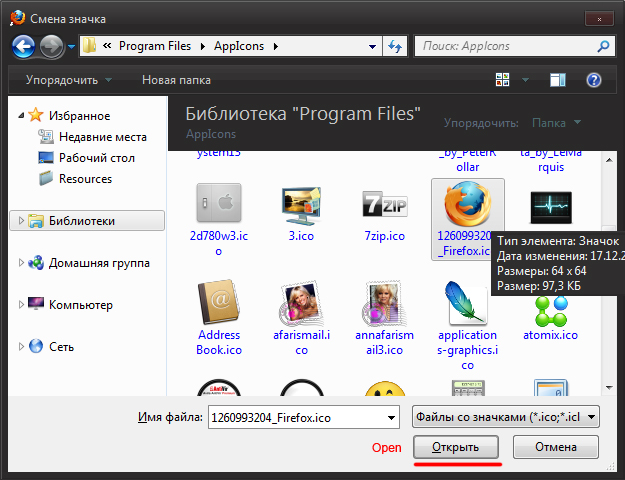Select the applications-graphics.ico feather icon

coord(467,303)
